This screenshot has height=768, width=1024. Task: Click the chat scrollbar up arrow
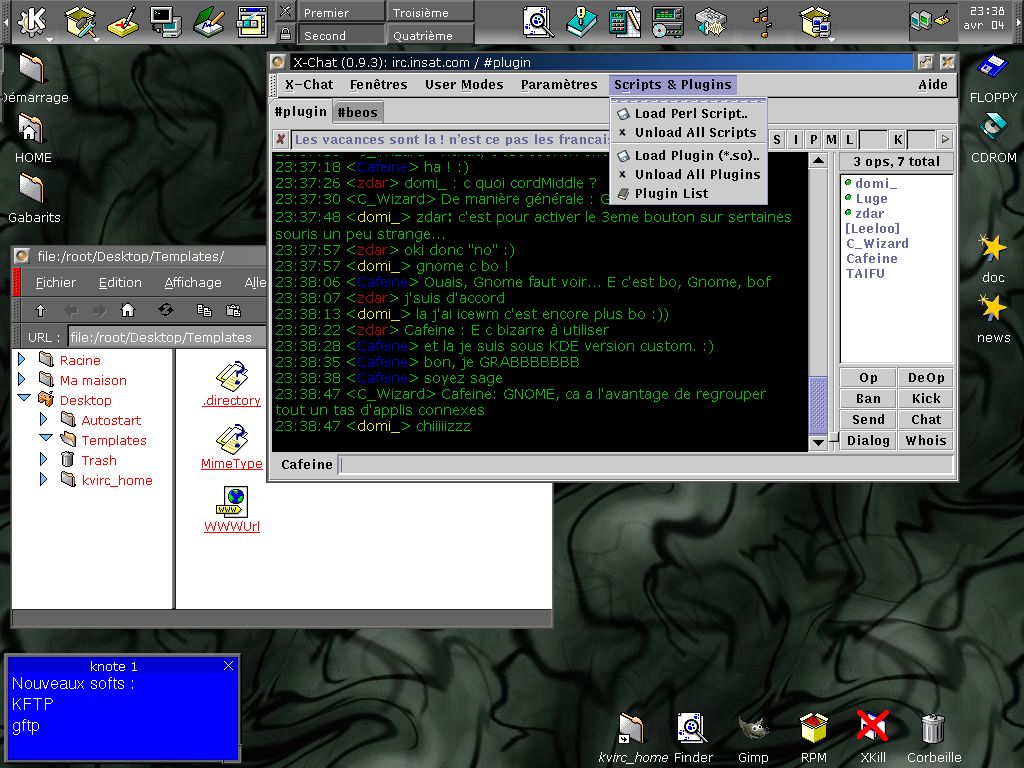[818, 161]
